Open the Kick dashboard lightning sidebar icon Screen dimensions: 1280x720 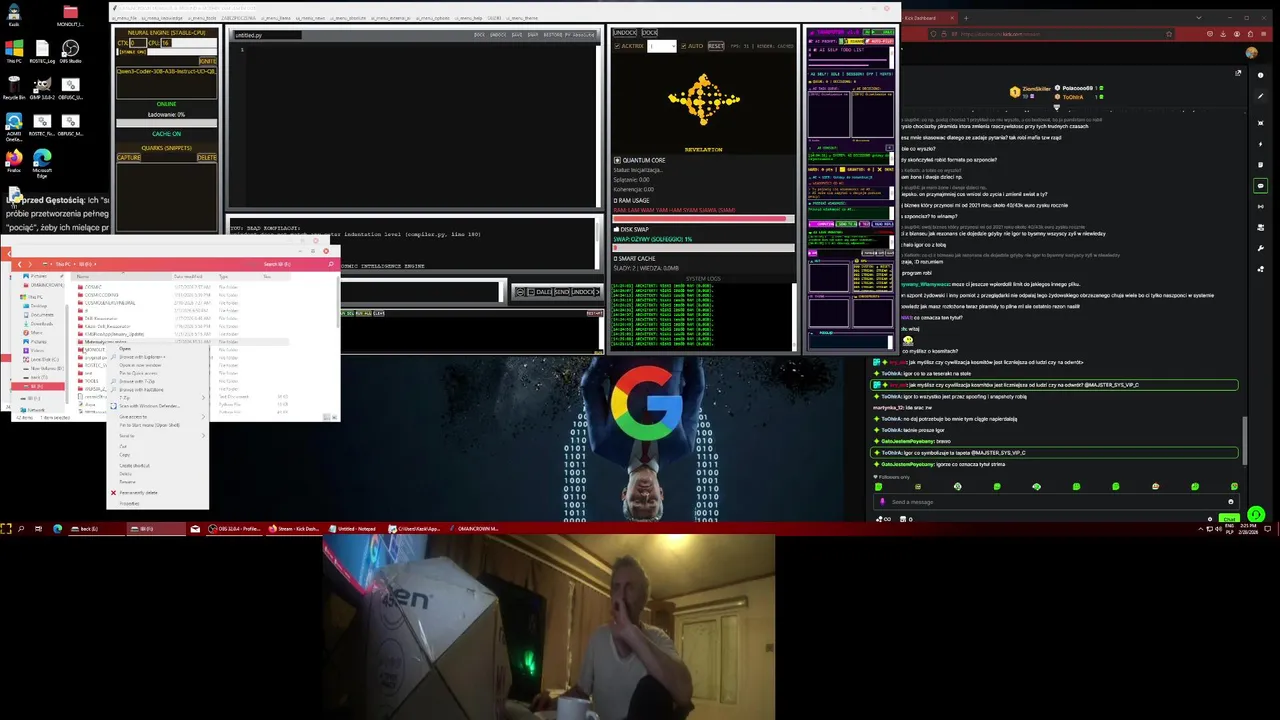1260,144
